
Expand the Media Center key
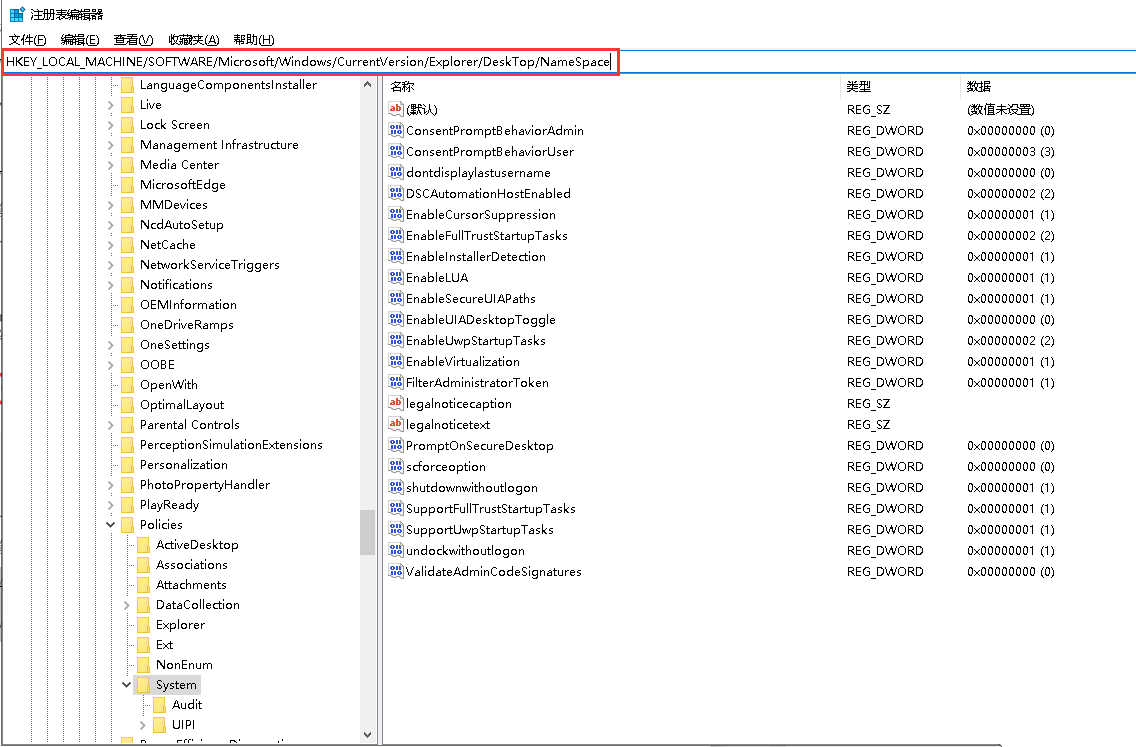[111, 165]
